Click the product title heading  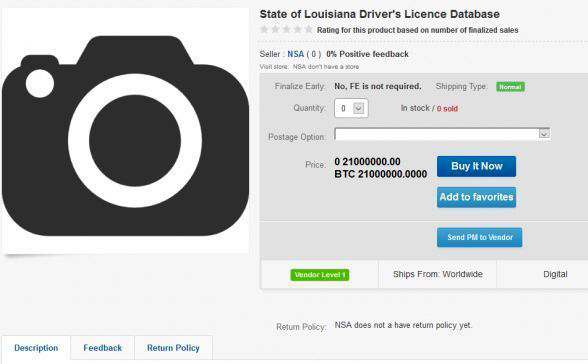(x=380, y=14)
